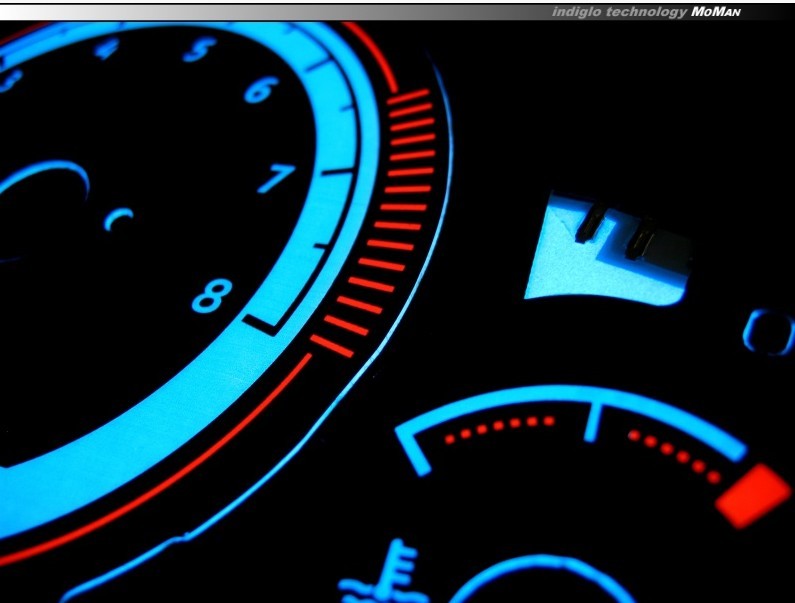Viewport: 795px width, 603px height.
Task: Click the number 4 on the tachometer
Action: tap(105, 48)
